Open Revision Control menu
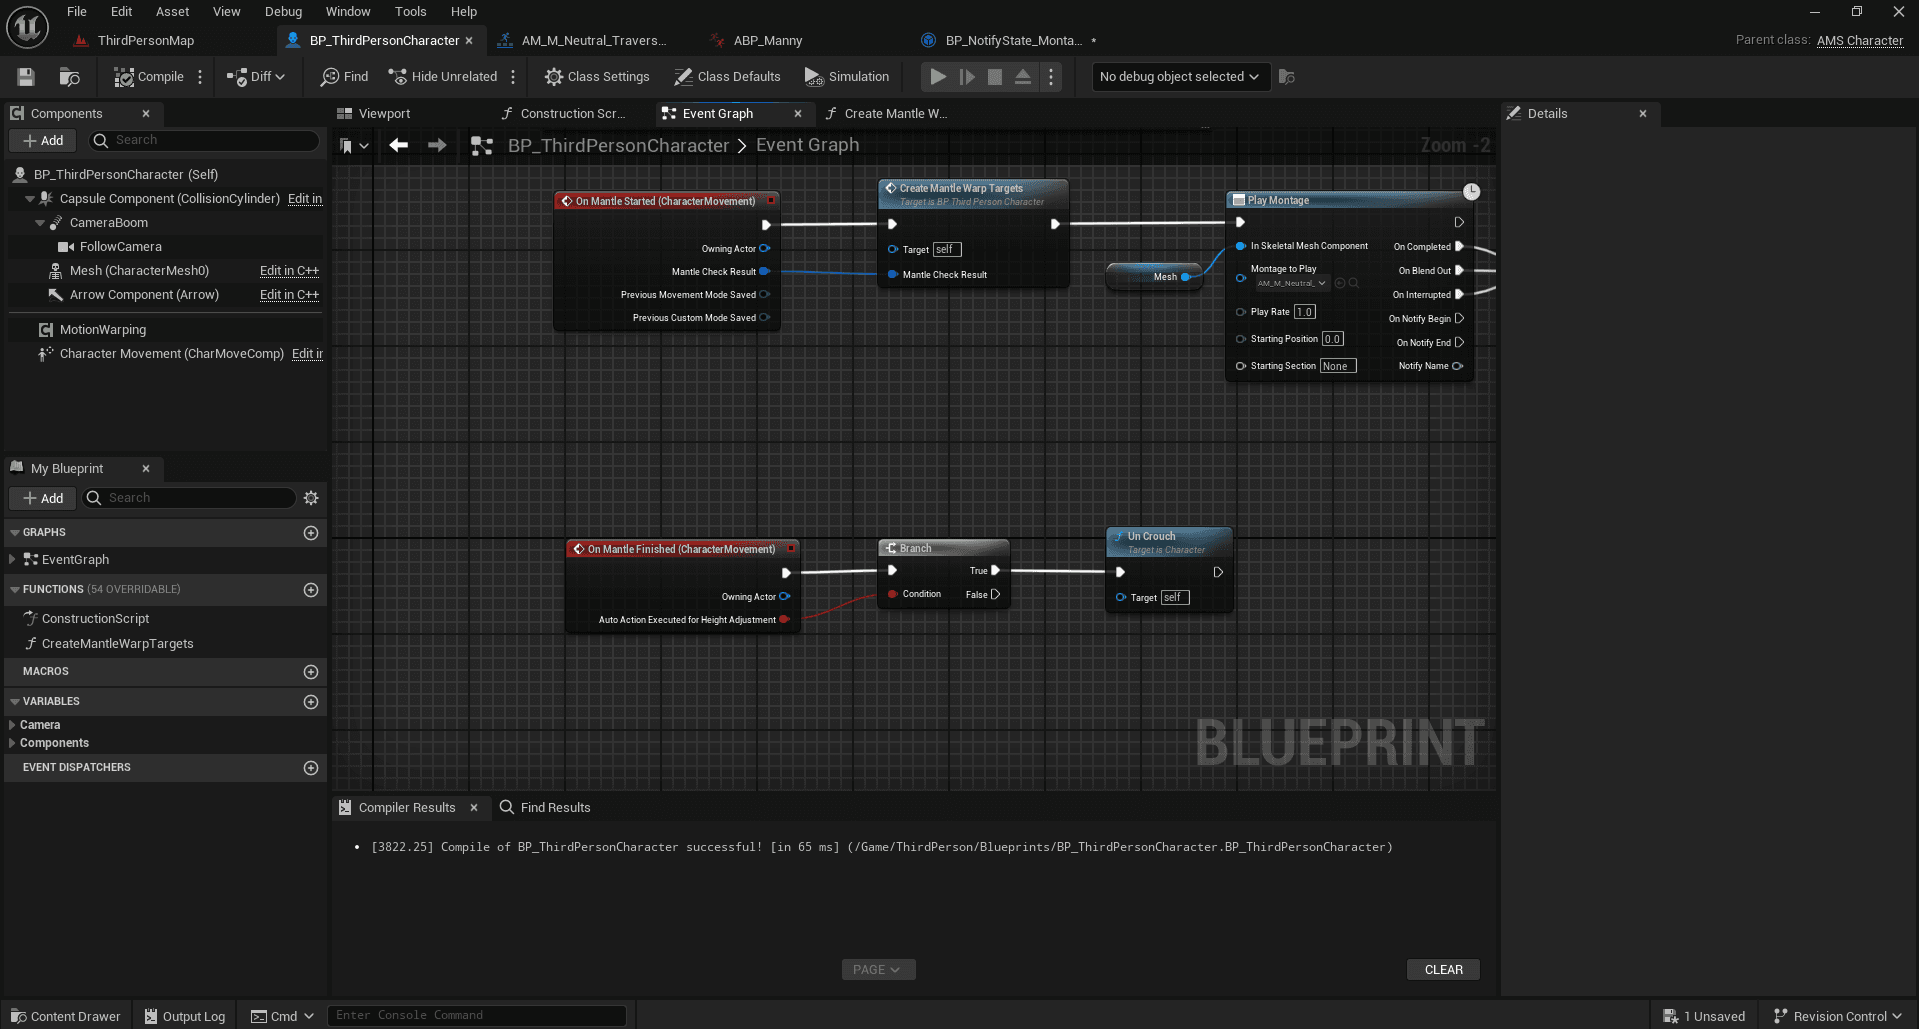 [1838, 1016]
